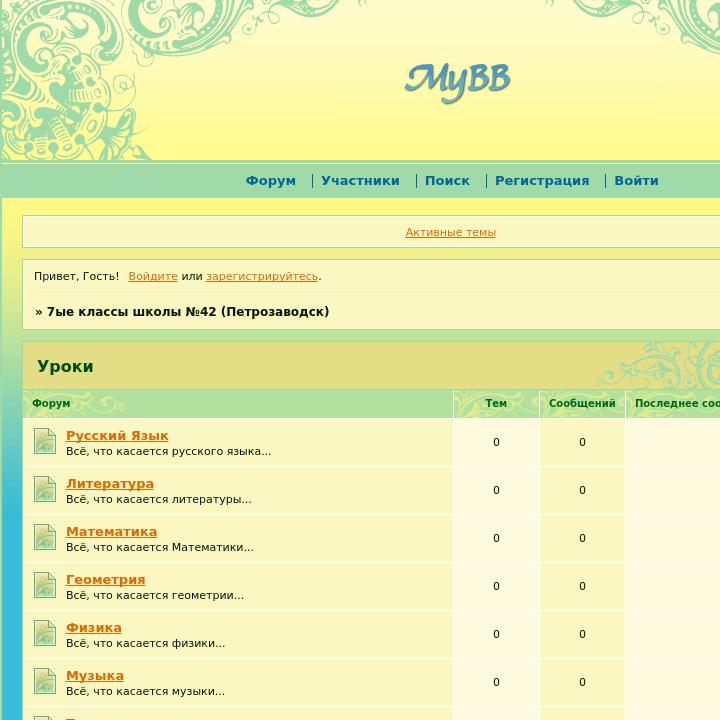Click description 'Всё, что касается русского языка...'
Viewport: 720px width, 720px height.
click(x=169, y=451)
